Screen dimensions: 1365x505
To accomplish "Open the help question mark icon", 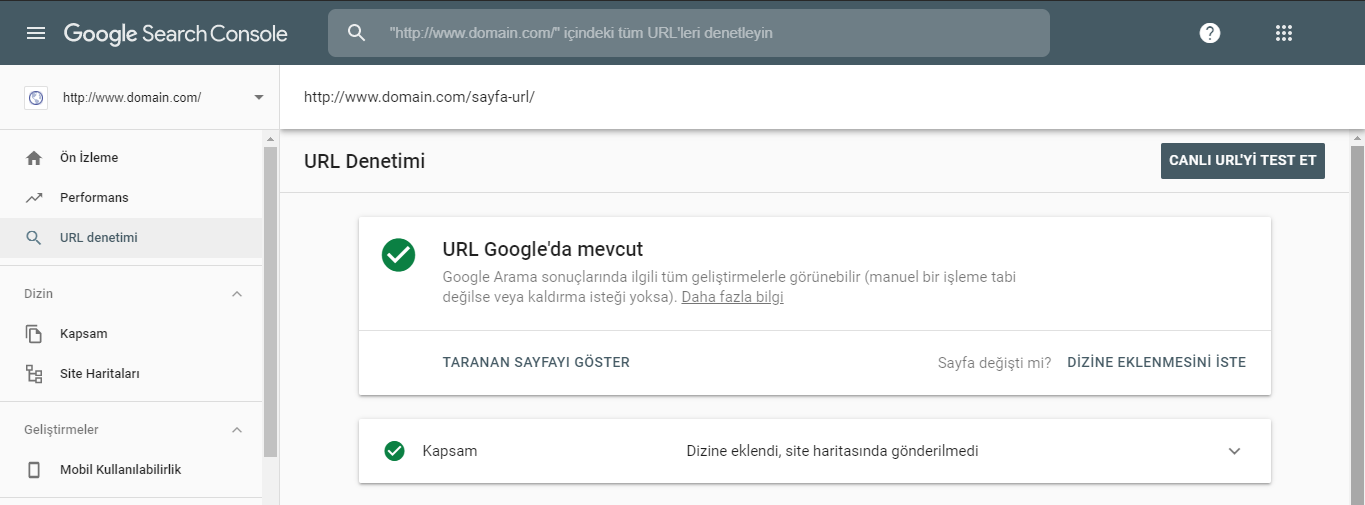I will [1210, 33].
